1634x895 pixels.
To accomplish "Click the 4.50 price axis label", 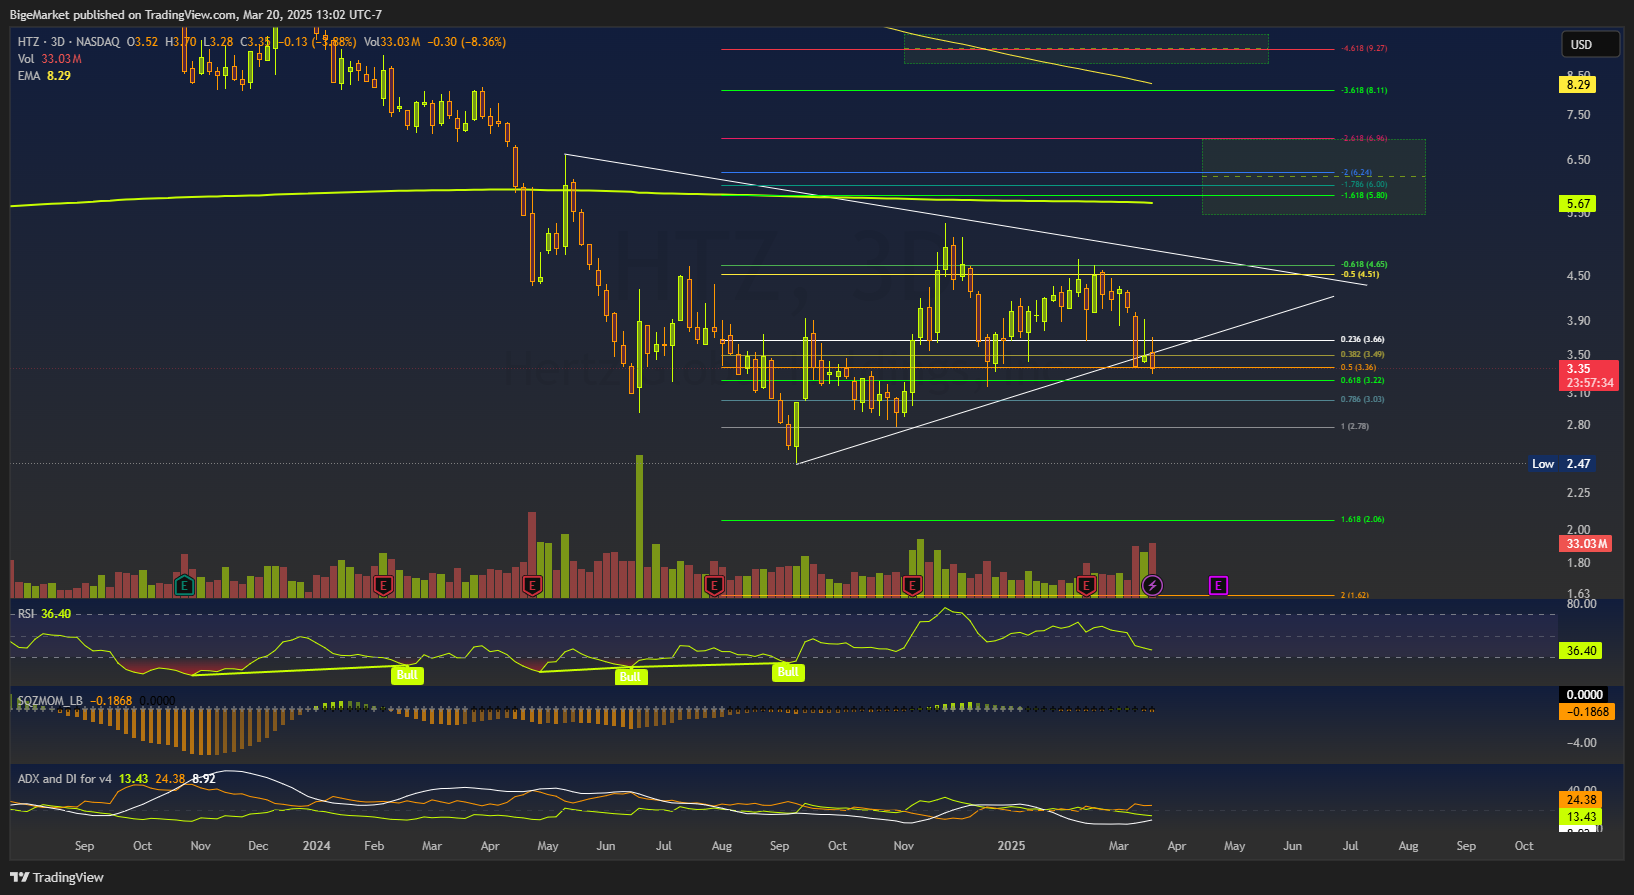I will click(1579, 276).
